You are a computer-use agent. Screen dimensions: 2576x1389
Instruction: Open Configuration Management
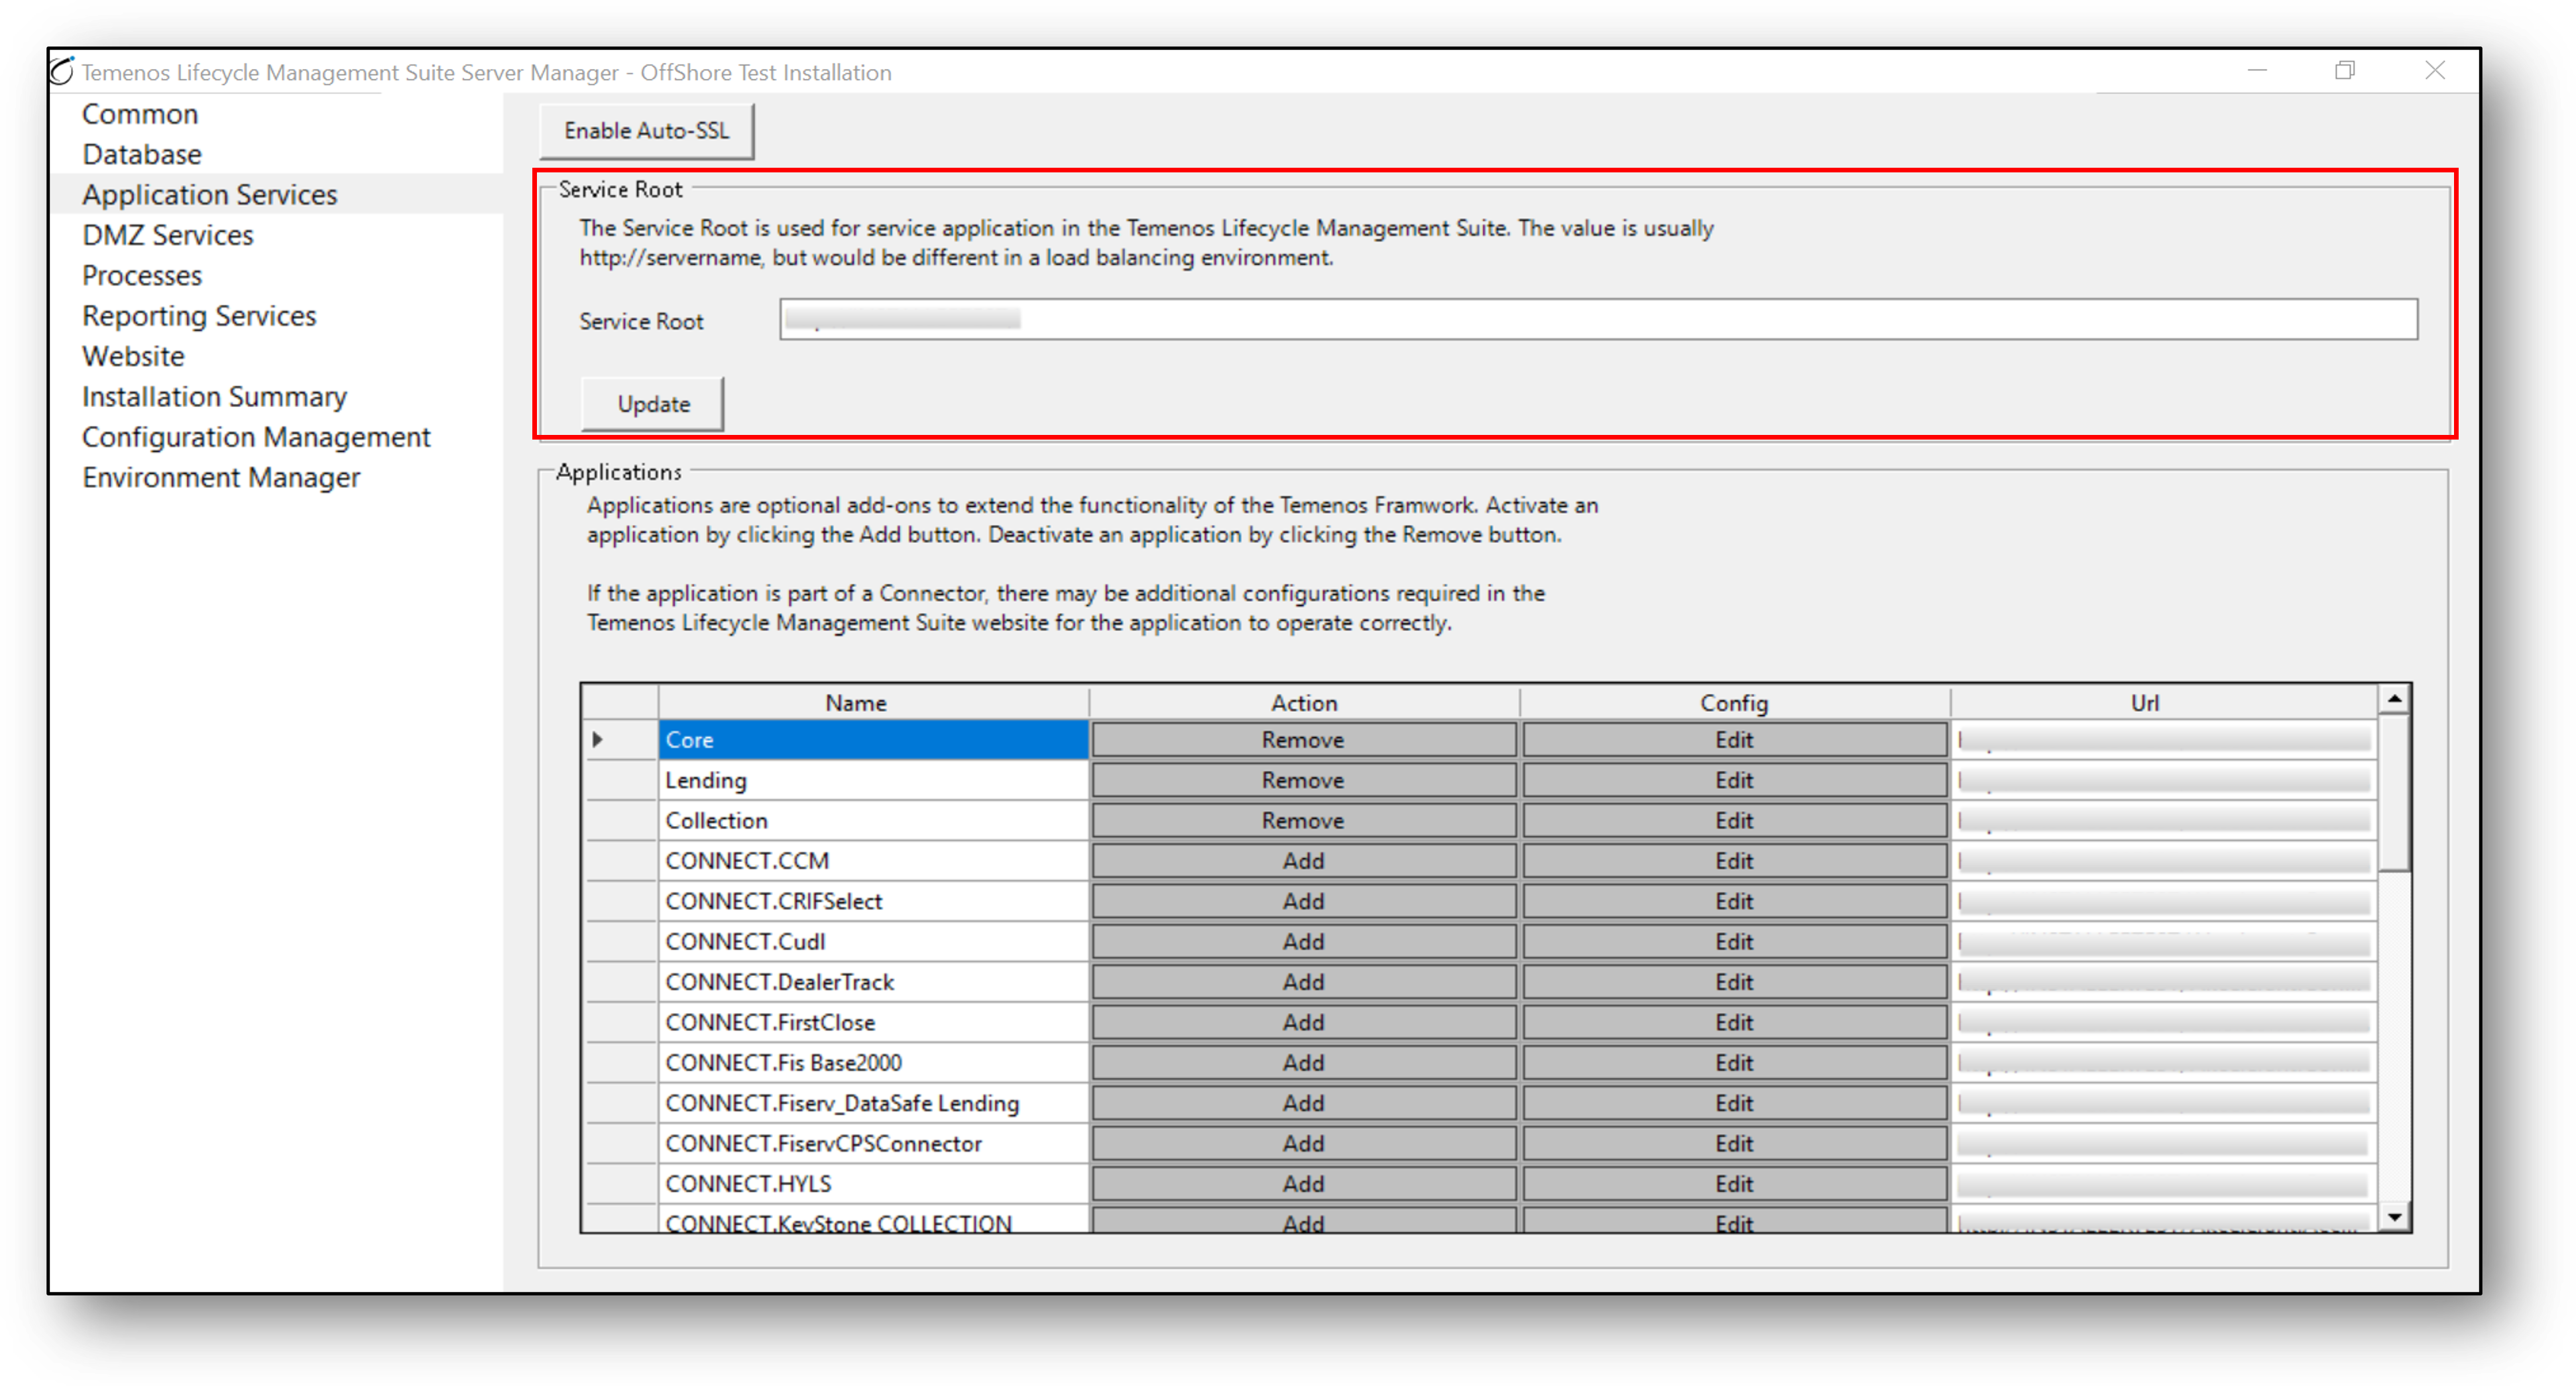256,437
